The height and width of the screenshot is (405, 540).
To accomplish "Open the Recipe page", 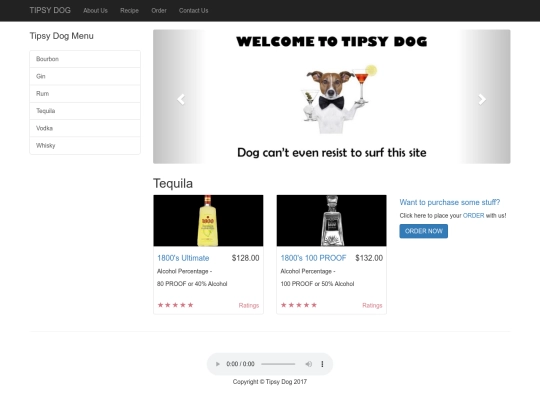I will [x=129, y=11].
